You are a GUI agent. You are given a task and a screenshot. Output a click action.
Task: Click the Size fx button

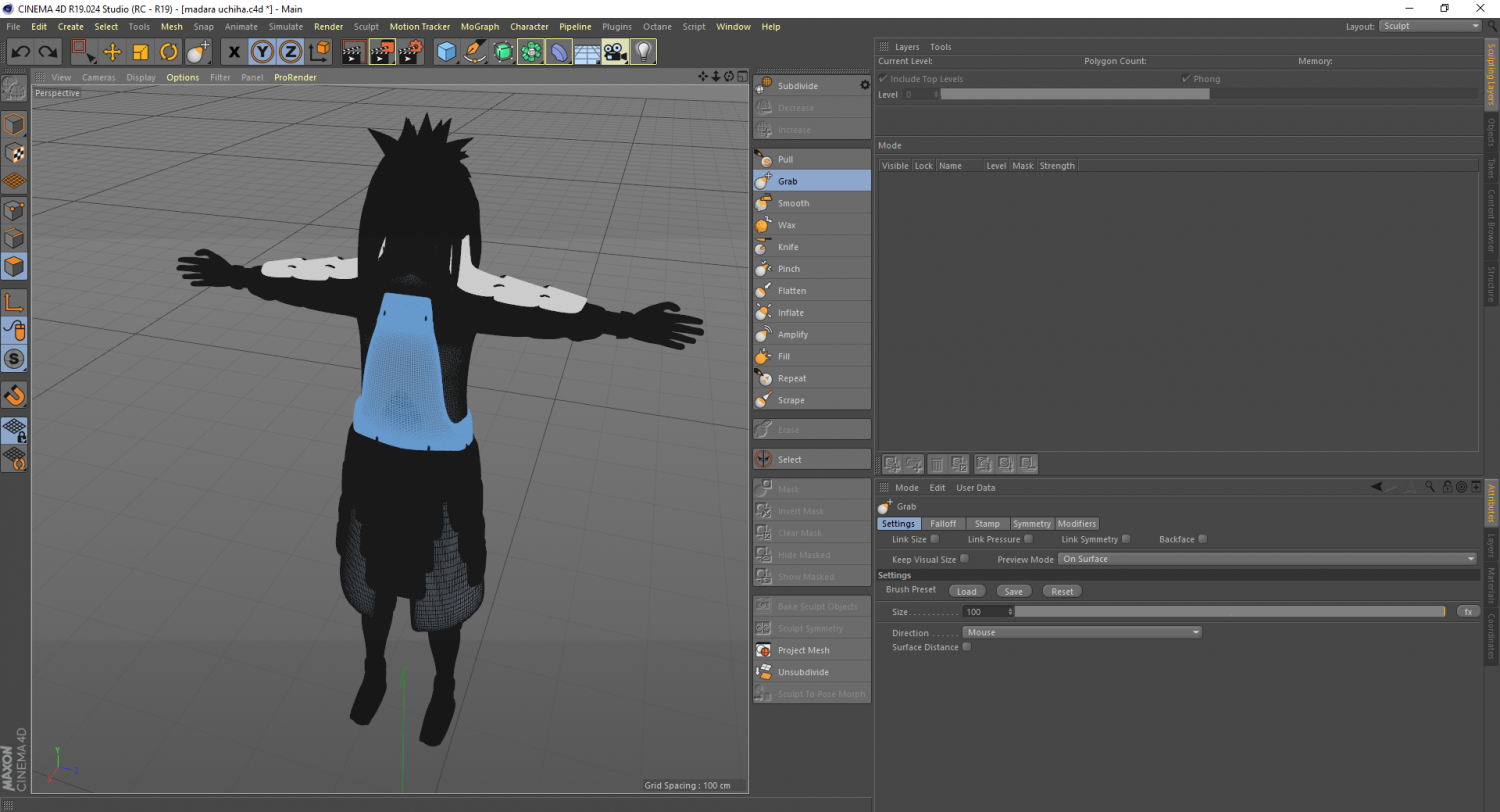[1468, 611]
